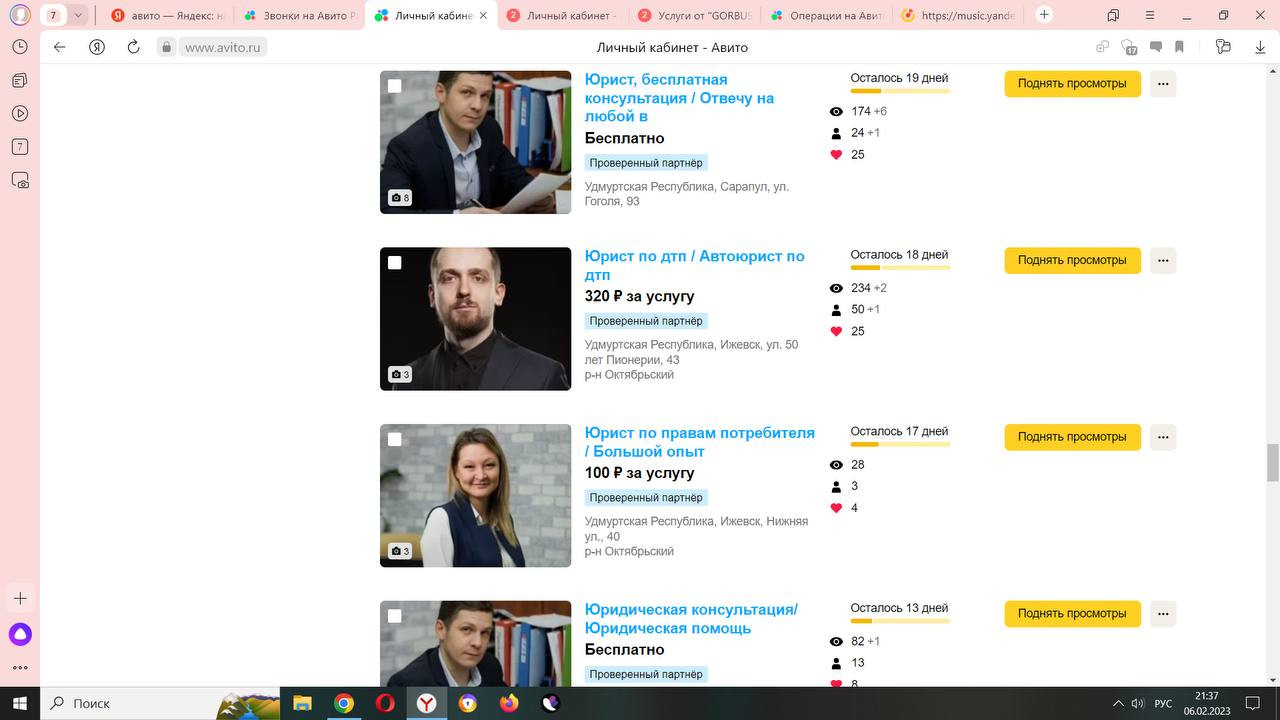Switch to Звонки на Авито tab

pos(298,15)
